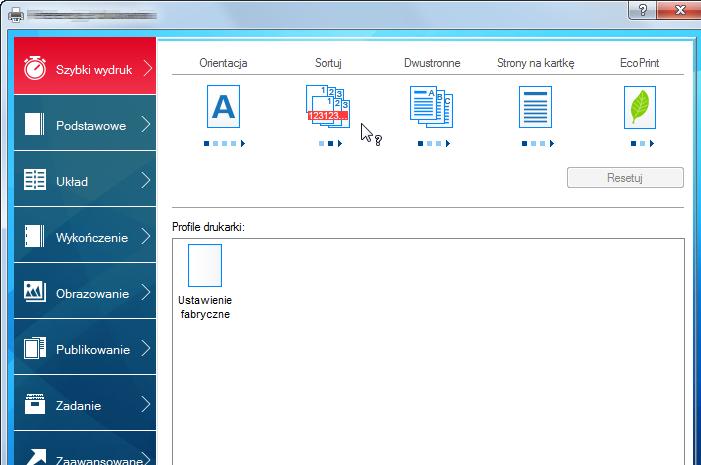The image size is (701, 465).
Task: Click the job box icon beside Zadanie
Action: point(34,404)
